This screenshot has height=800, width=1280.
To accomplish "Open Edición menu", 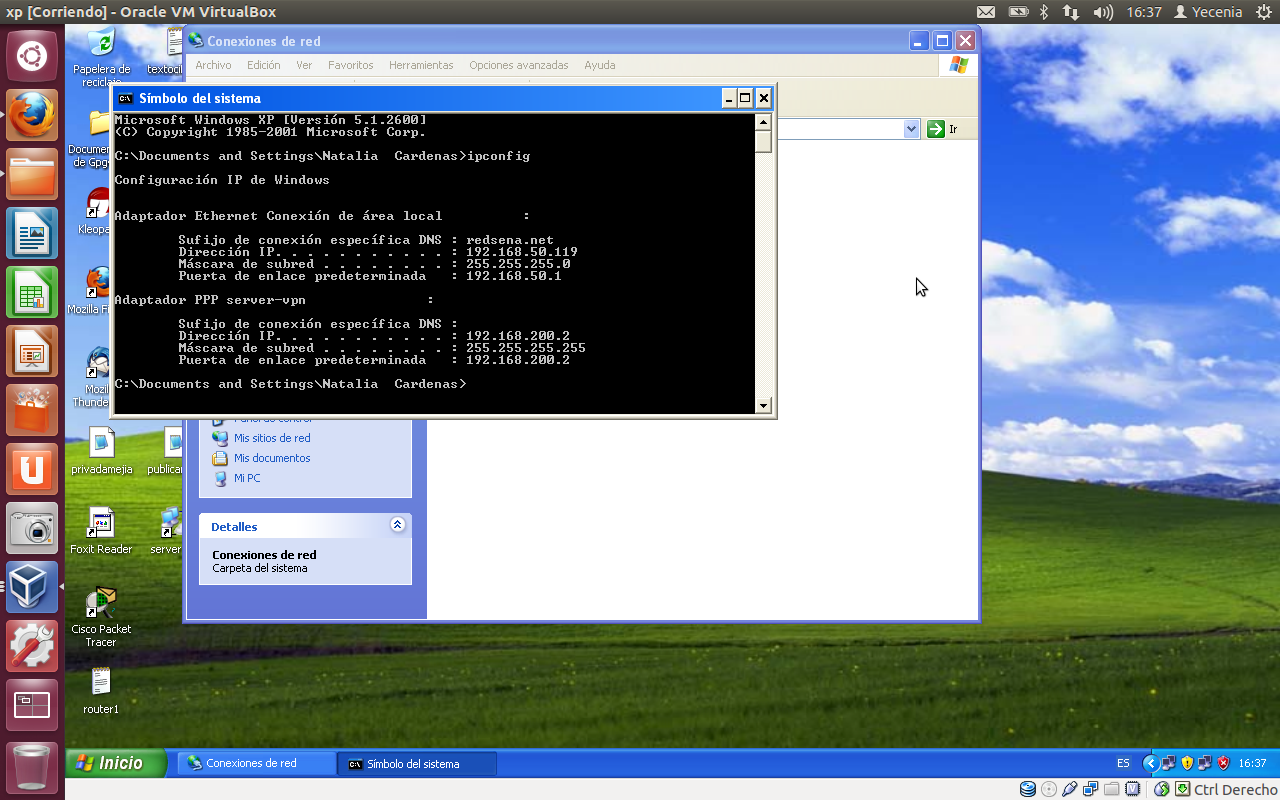I will pyautogui.click(x=264, y=65).
